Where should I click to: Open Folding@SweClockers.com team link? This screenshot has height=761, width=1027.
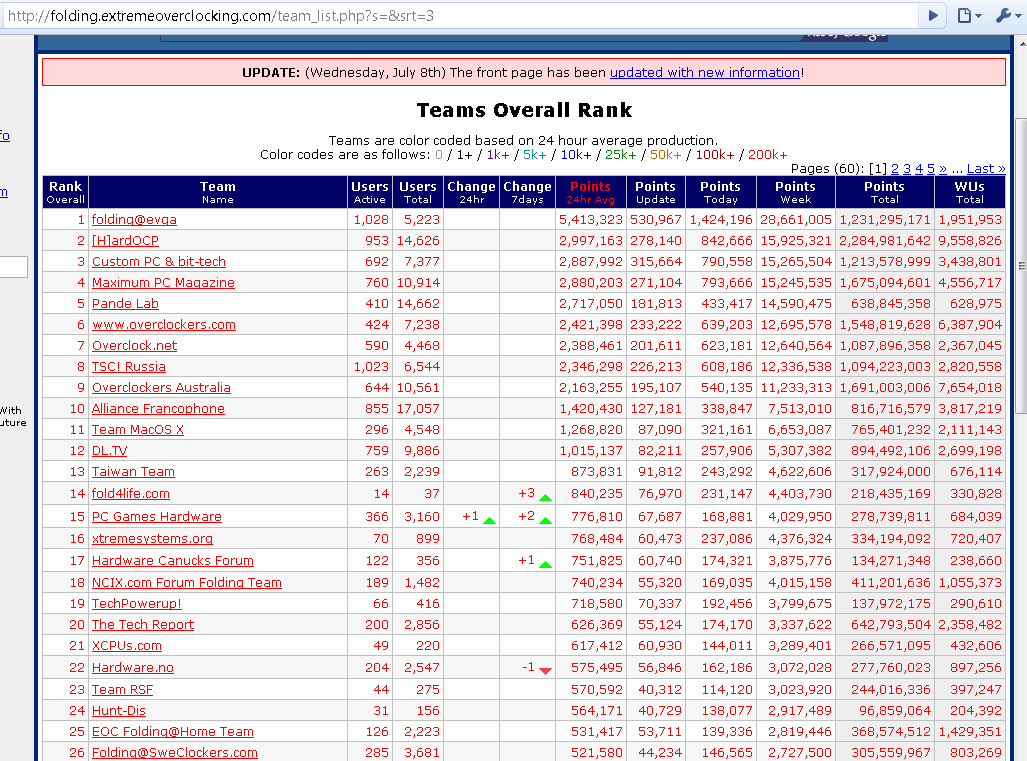(174, 752)
